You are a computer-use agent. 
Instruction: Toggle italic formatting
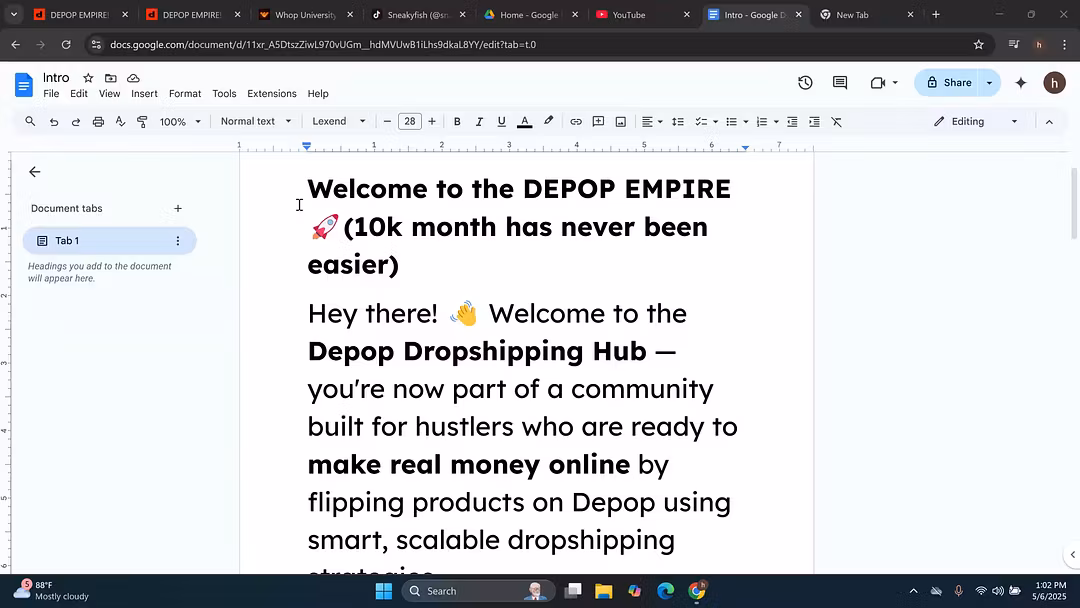479,122
